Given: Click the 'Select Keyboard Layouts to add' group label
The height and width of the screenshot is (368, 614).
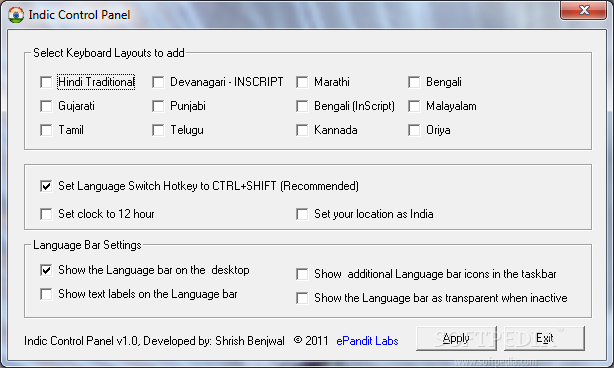Looking at the screenshot, I should (108, 53).
